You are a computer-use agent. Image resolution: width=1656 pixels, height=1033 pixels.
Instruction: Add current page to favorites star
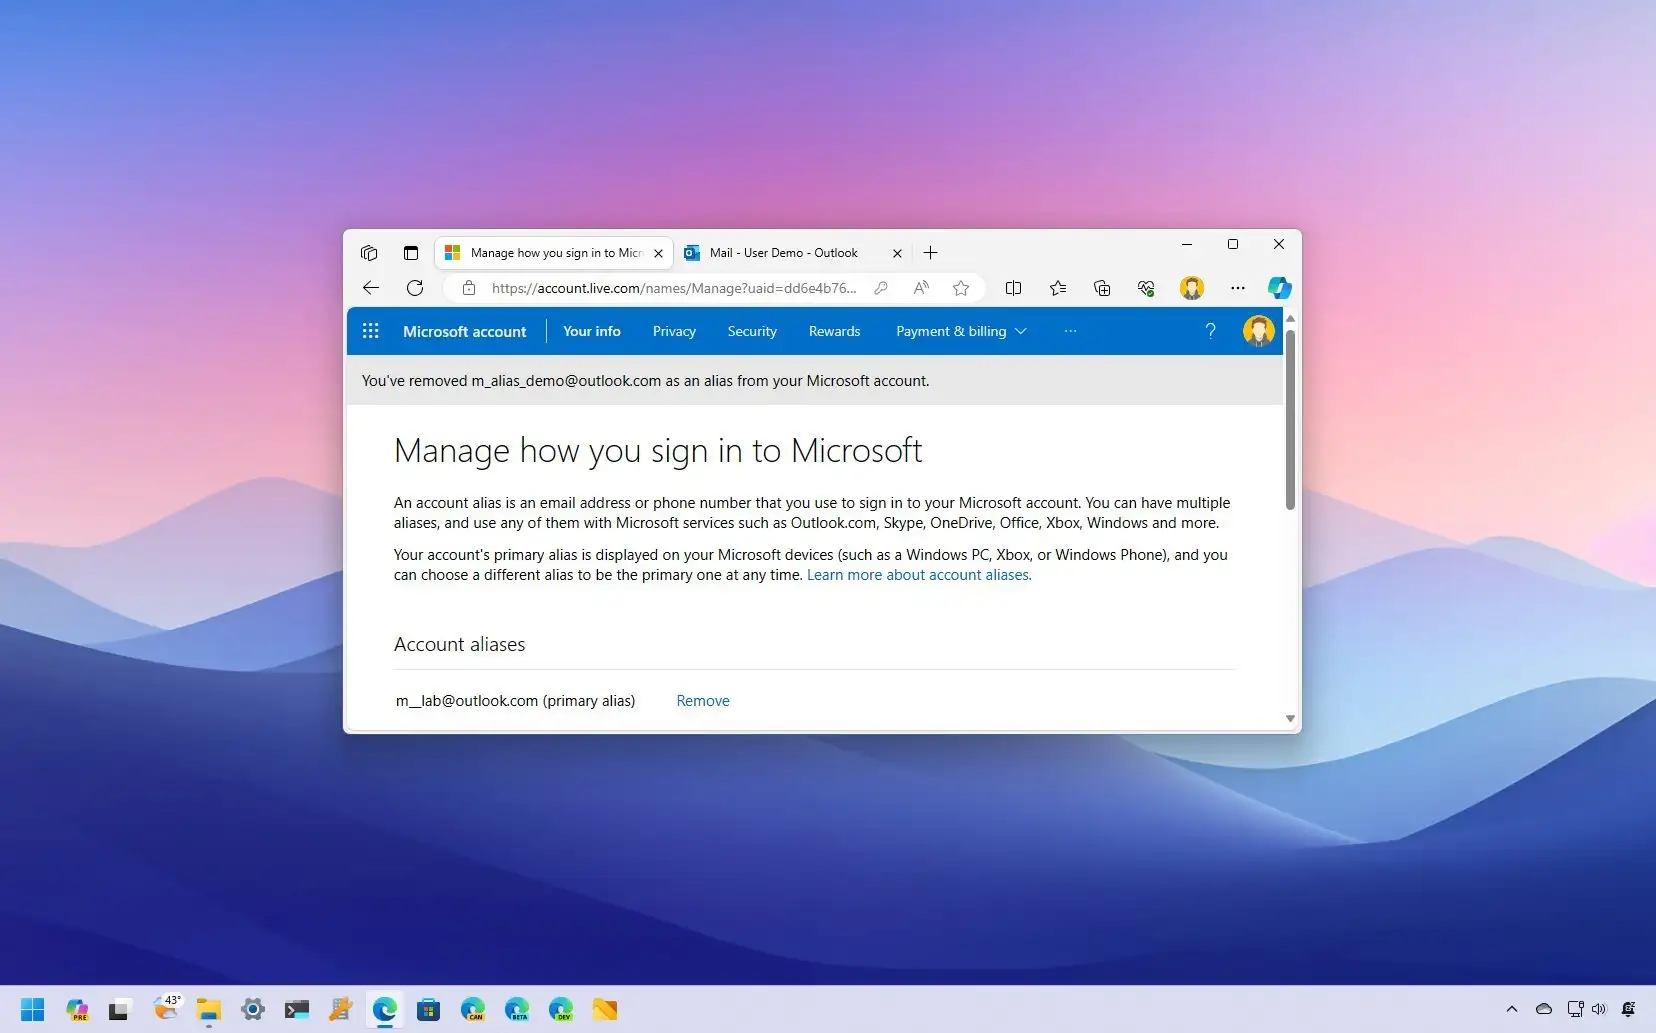point(961,288)
